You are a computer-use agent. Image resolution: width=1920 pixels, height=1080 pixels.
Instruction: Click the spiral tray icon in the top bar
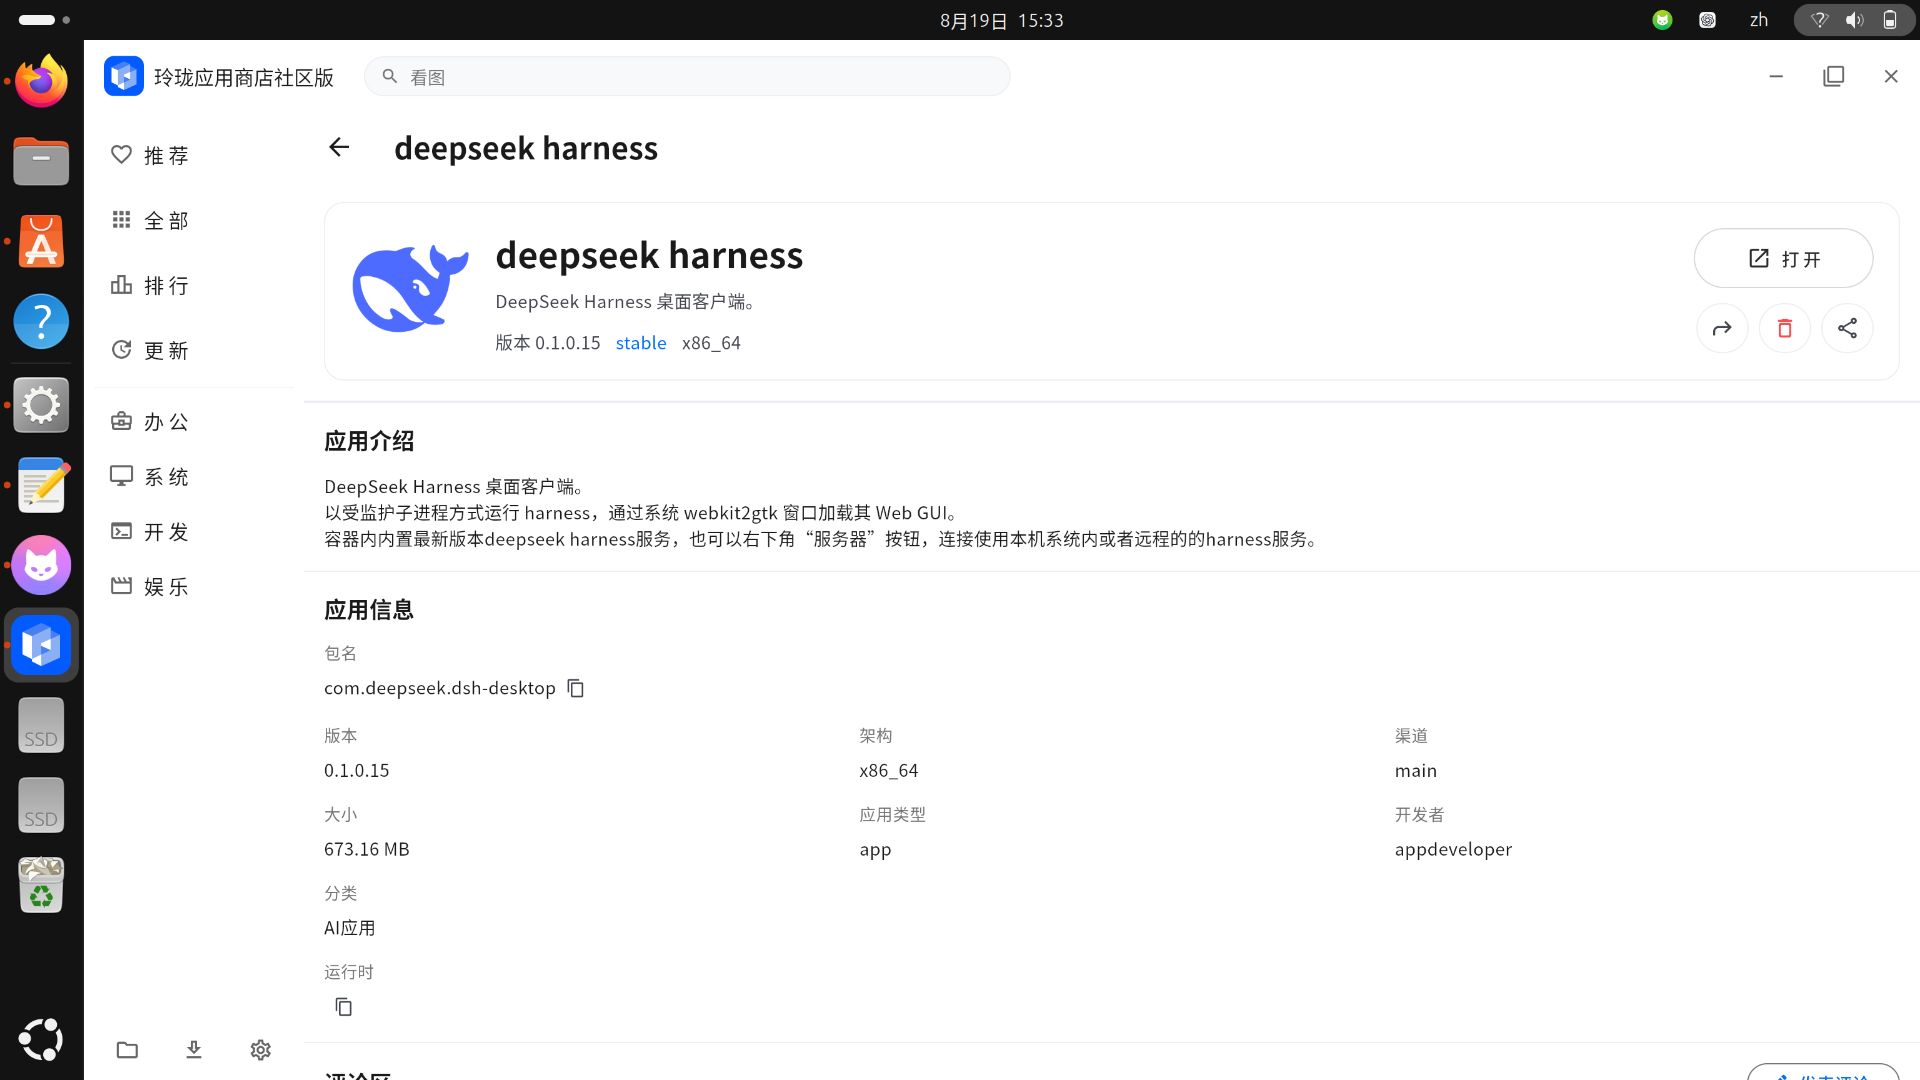point(1707,20)
